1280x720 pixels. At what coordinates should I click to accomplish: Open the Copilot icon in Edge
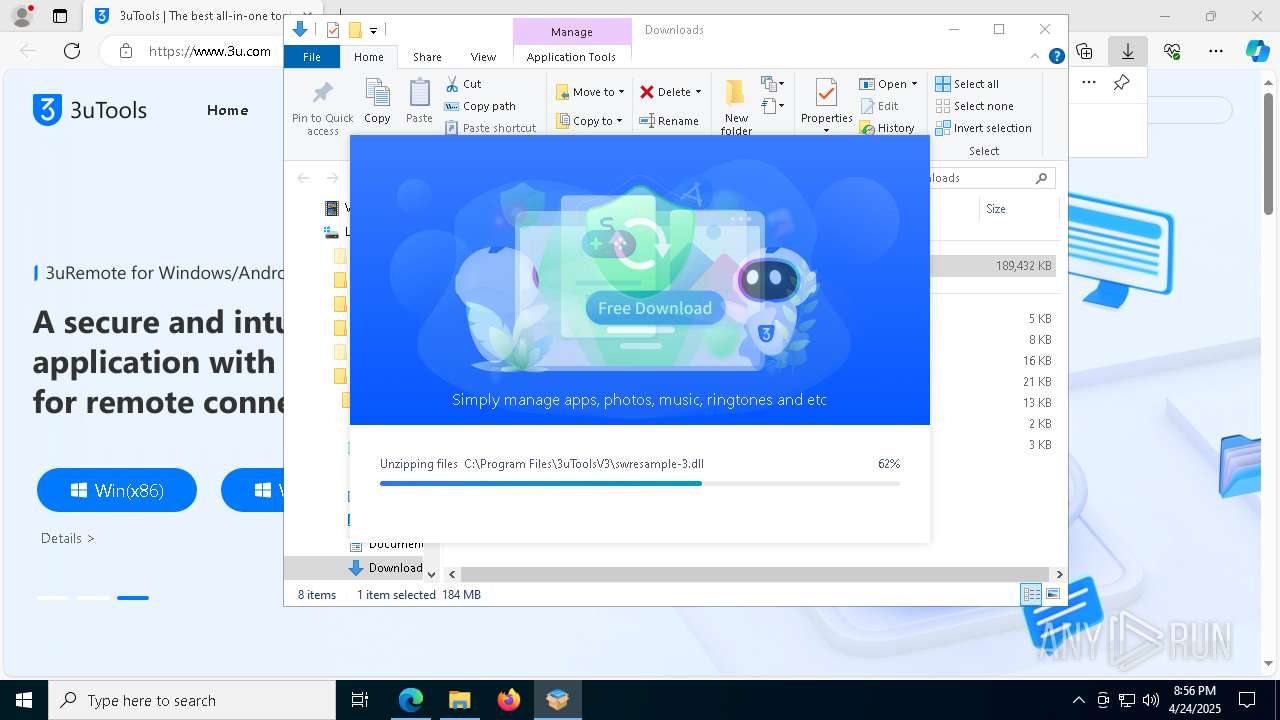[x=1257, y=51]
